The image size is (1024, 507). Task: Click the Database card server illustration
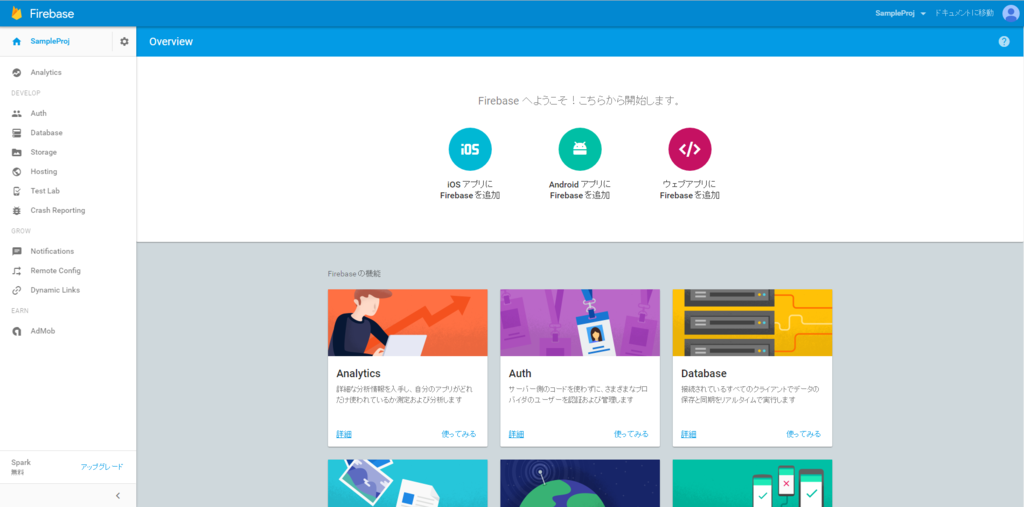[x=752, y=323]
